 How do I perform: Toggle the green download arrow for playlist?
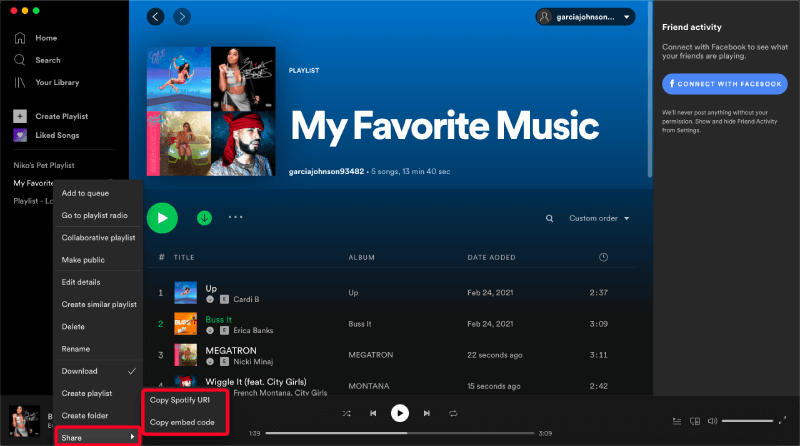coord(204,218)
